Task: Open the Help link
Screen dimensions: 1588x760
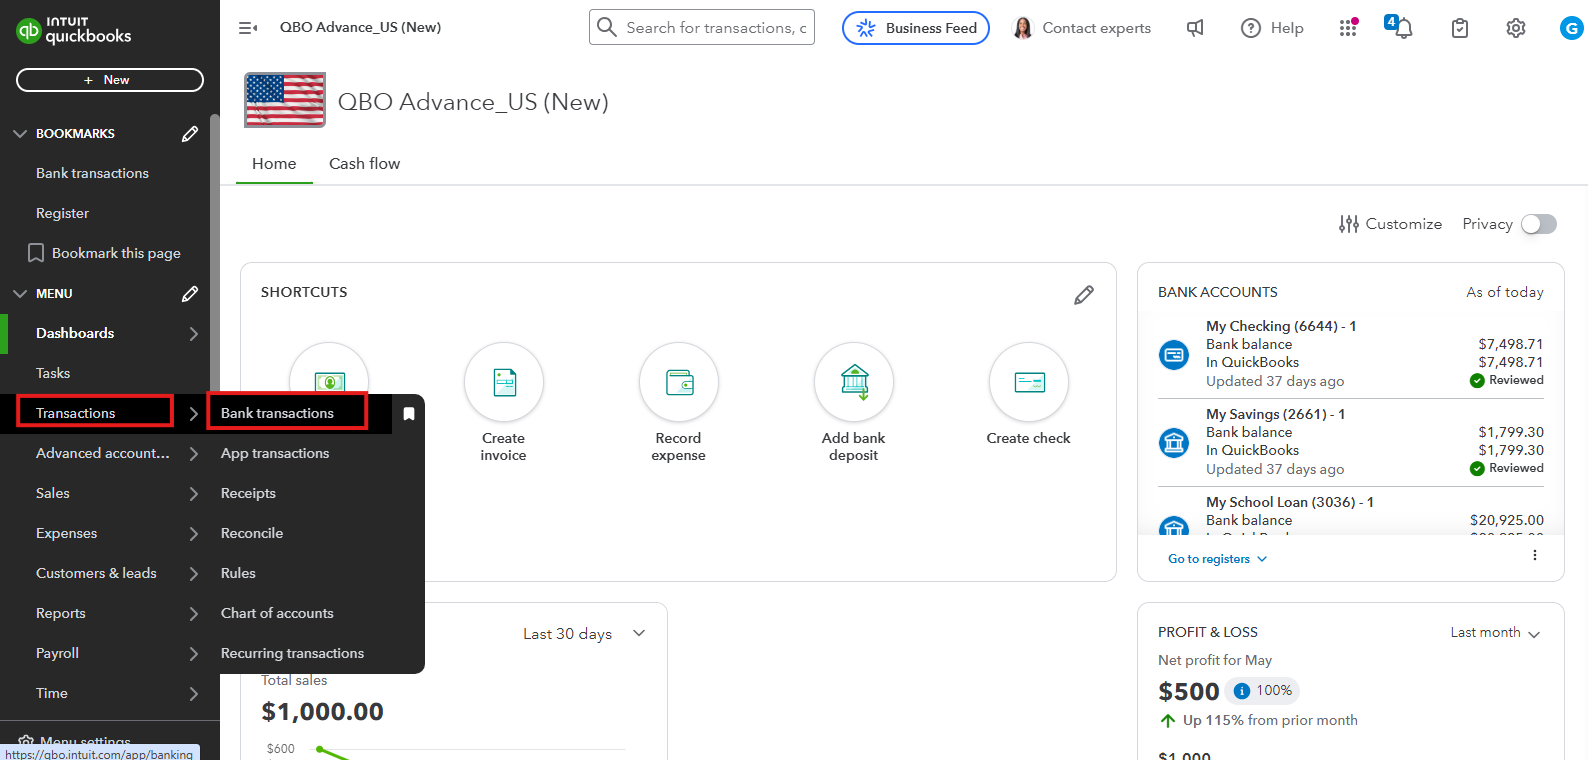Action: coord(1272,28)
